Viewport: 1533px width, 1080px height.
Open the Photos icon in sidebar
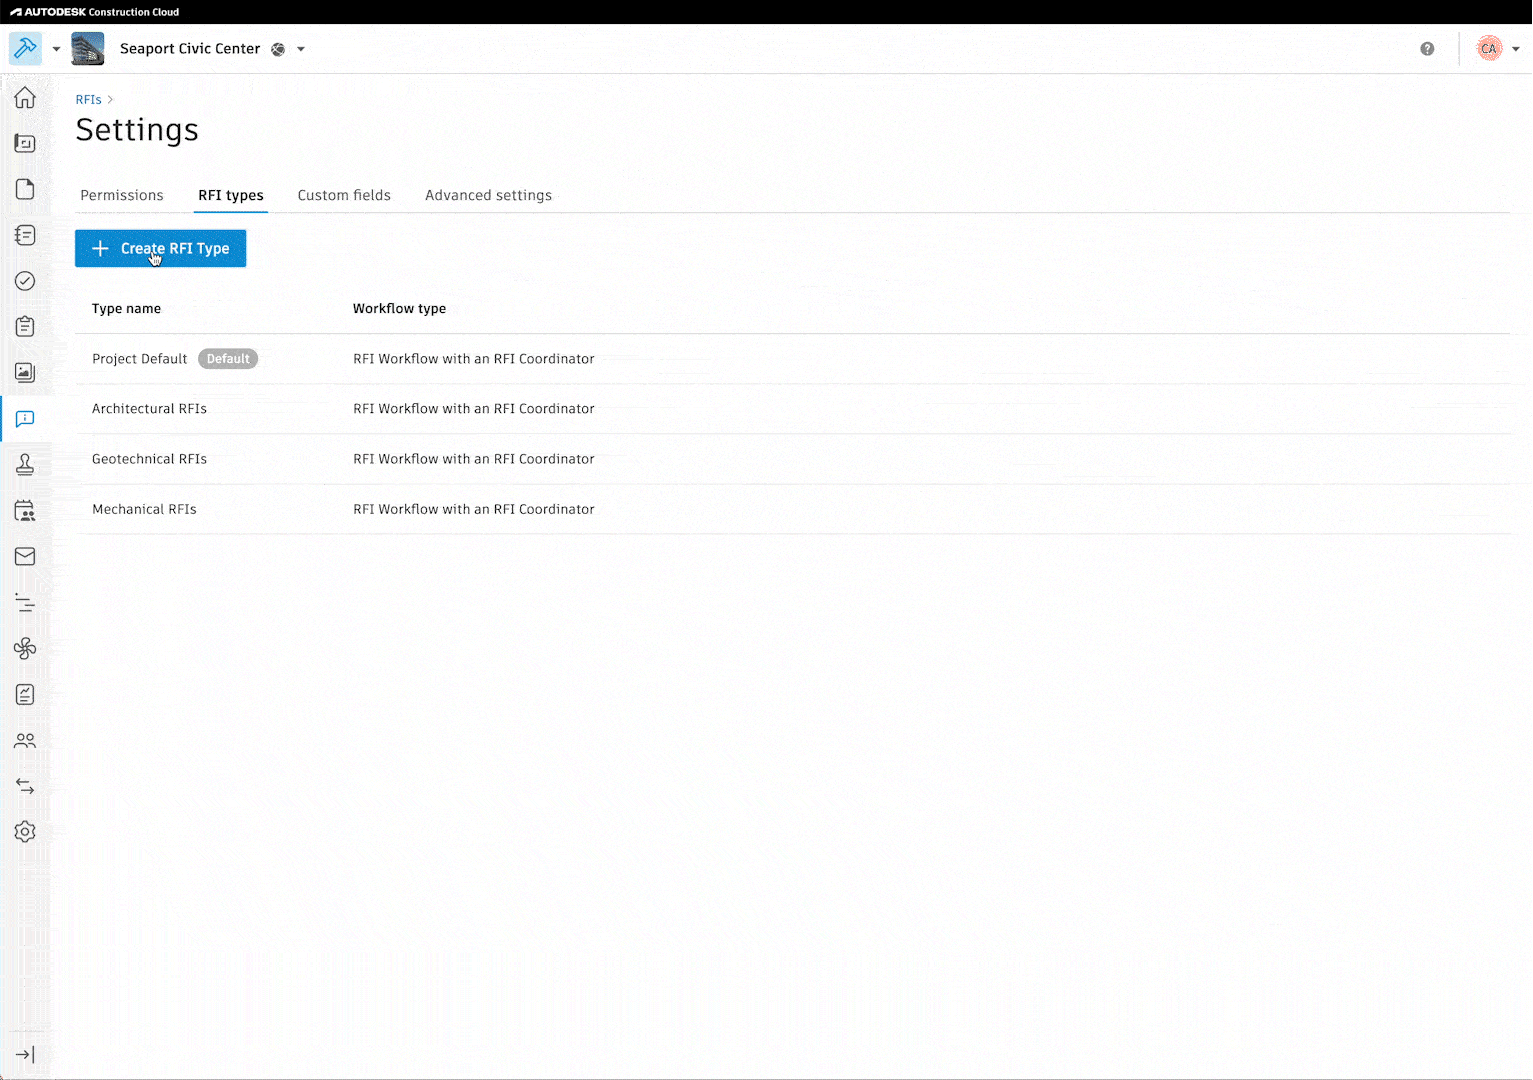(25, 373)
